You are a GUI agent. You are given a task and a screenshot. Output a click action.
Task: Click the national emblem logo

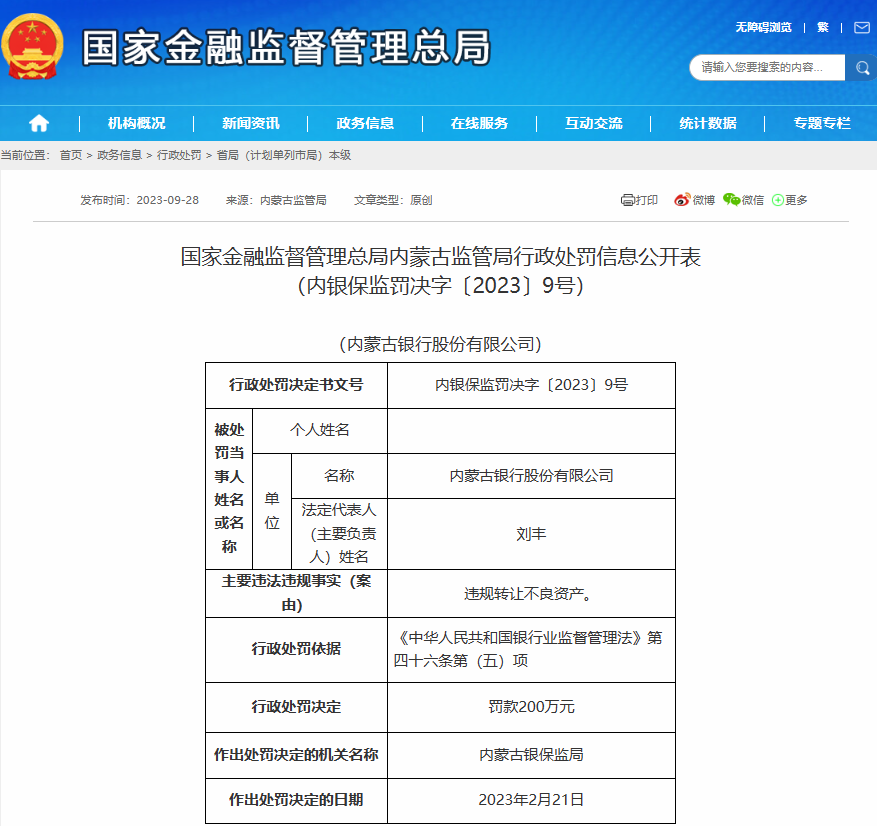coord(32,48)
